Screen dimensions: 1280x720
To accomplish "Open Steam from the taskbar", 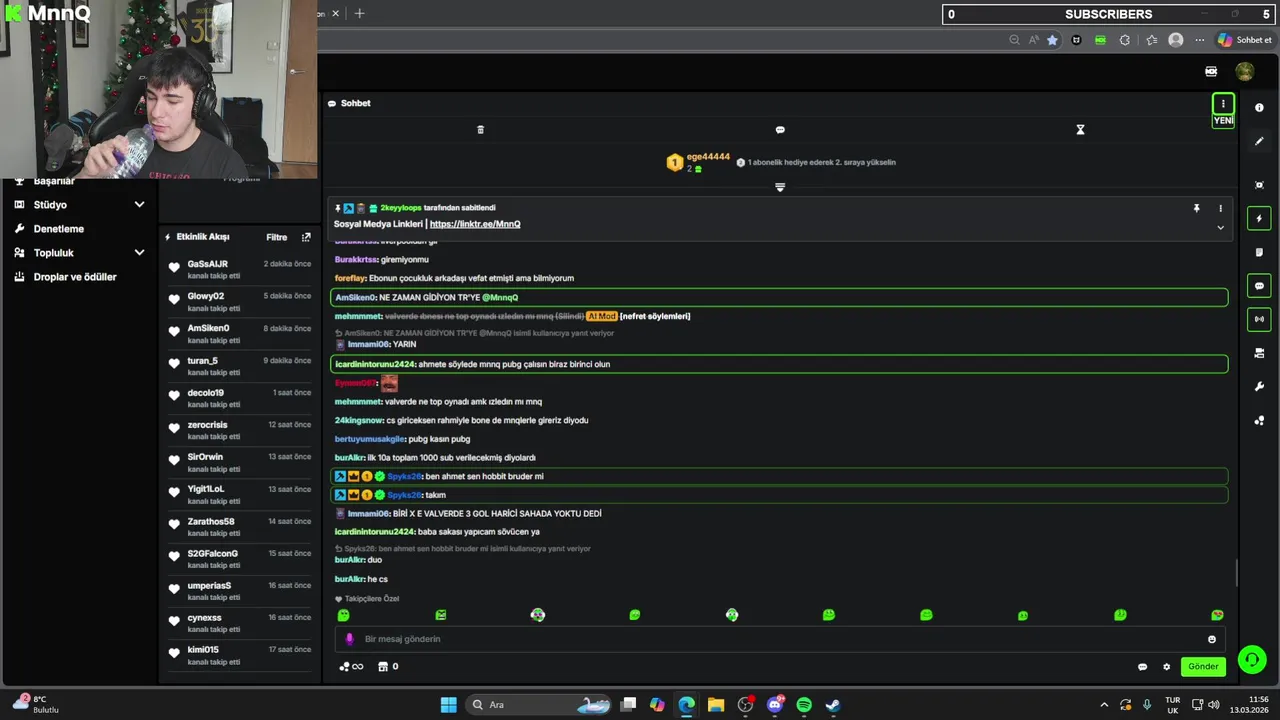I will (x=833, y=705).
